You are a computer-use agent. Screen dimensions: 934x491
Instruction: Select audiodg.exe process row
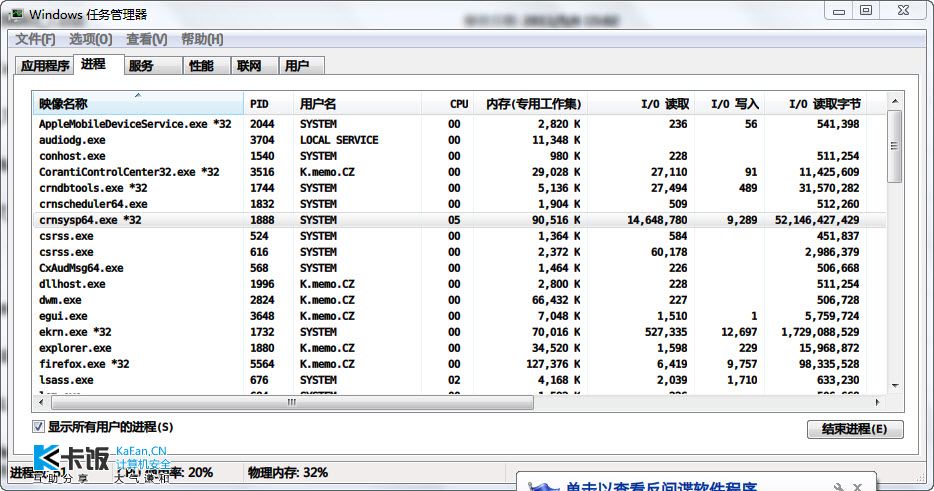coord(459,140)
